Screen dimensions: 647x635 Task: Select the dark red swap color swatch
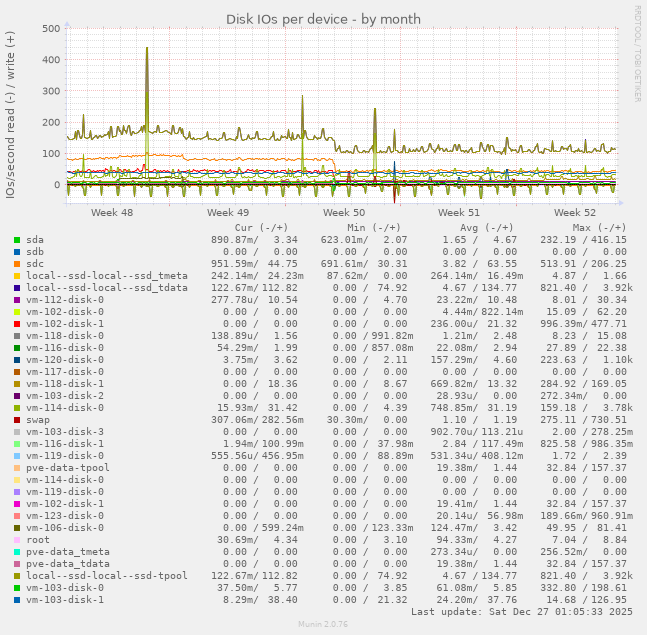click(17, 420)
